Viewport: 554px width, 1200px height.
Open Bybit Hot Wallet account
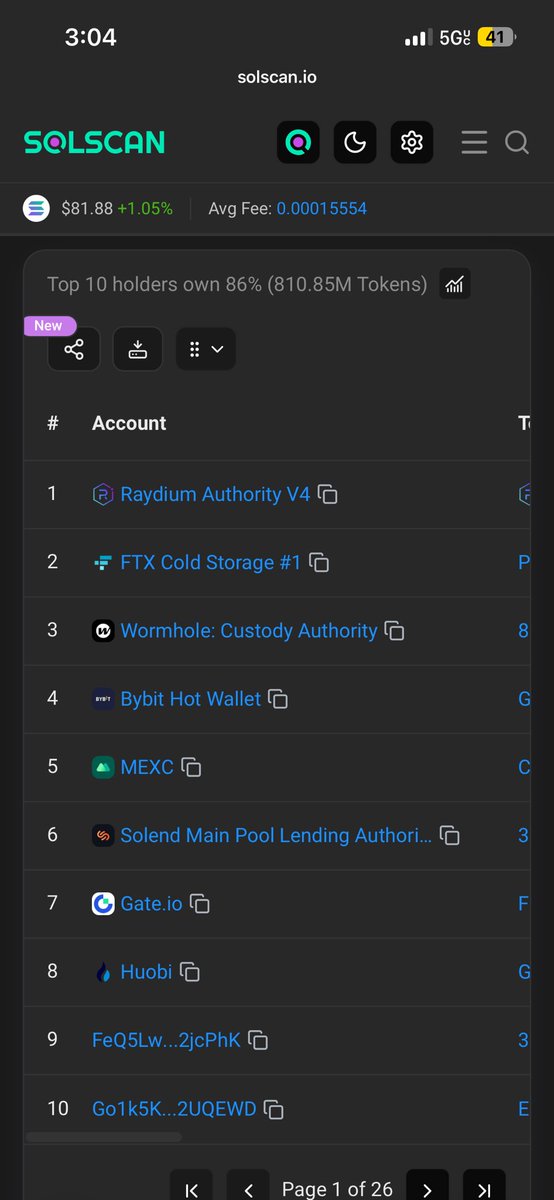click(x=190, y=698)
